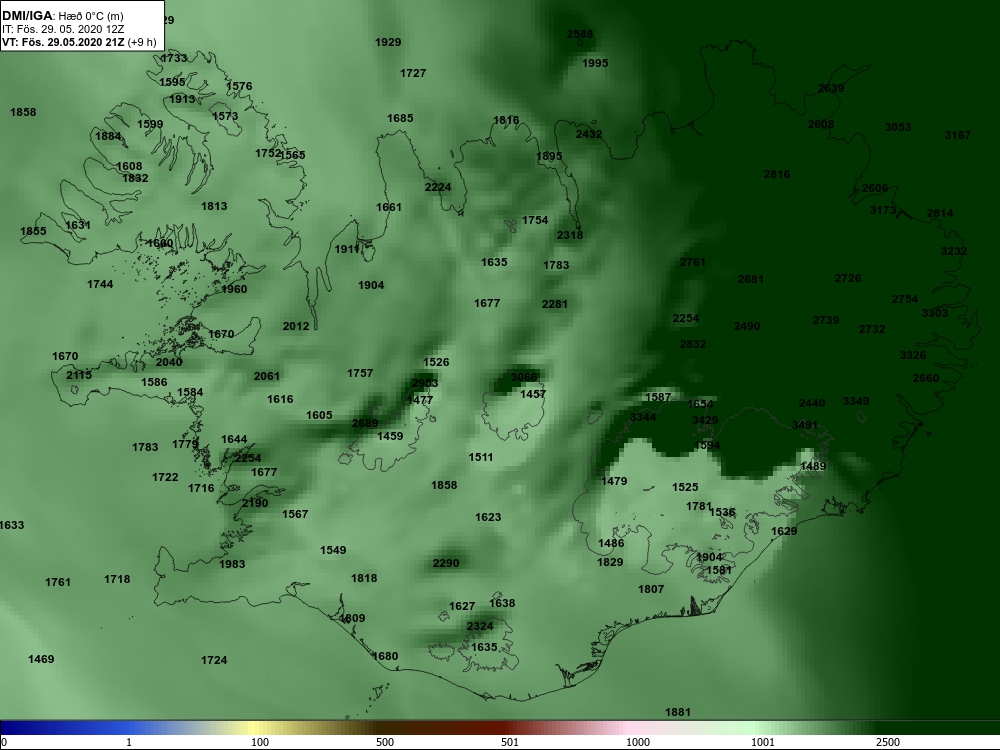Click the map value 2490

tap(747, 326)
